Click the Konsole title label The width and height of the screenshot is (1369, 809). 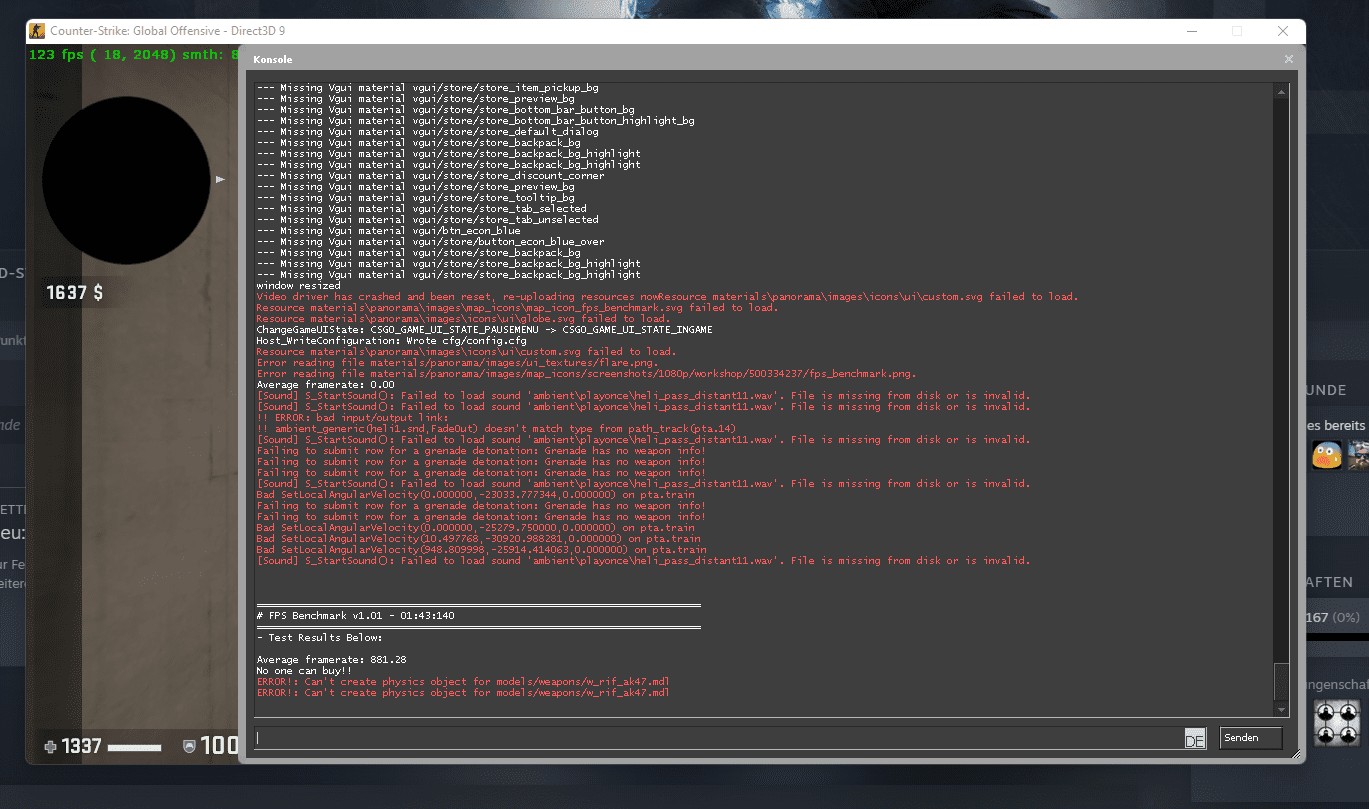point(273,60)
